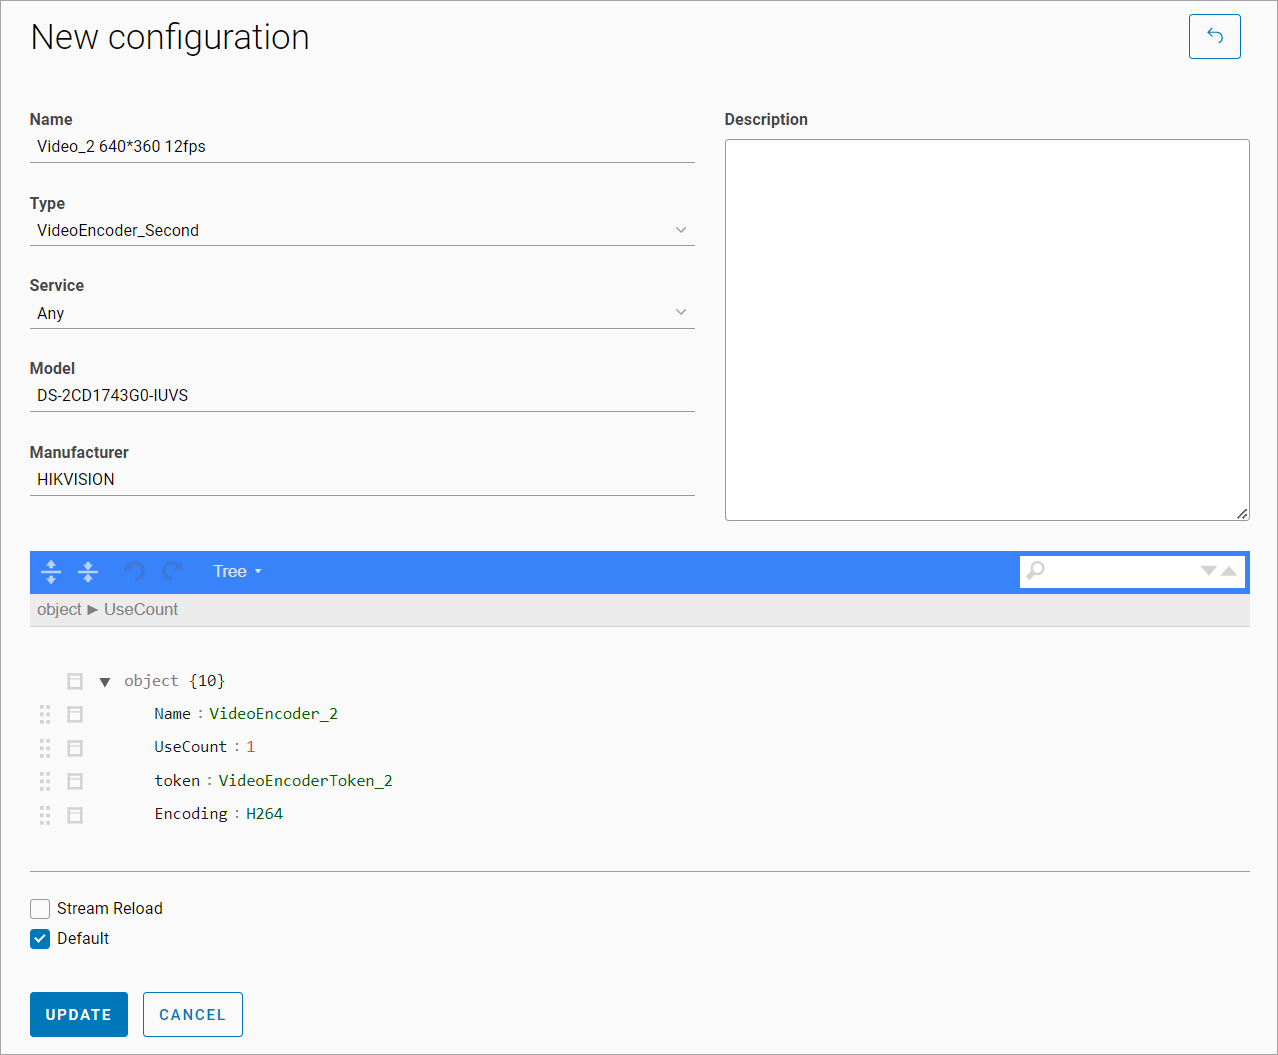Viewport: 1278px width, 1055px height.
Task: Jump to previous search result arrow
Action: click(x=1229, y=571)
